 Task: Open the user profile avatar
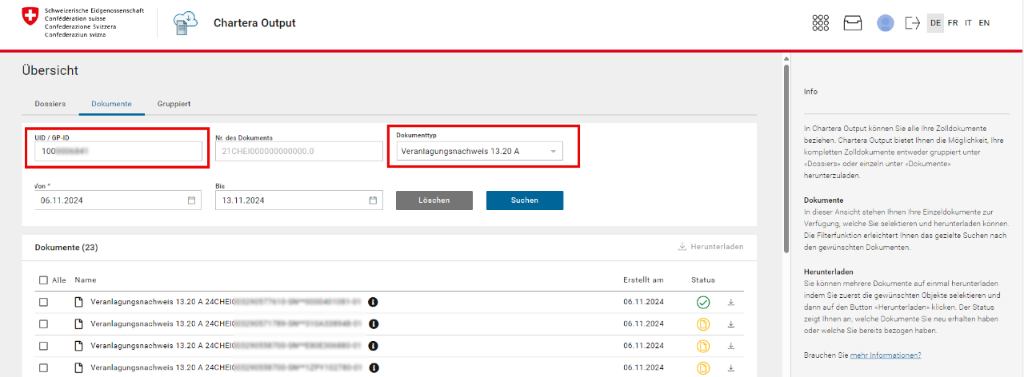tap(886, 23)
